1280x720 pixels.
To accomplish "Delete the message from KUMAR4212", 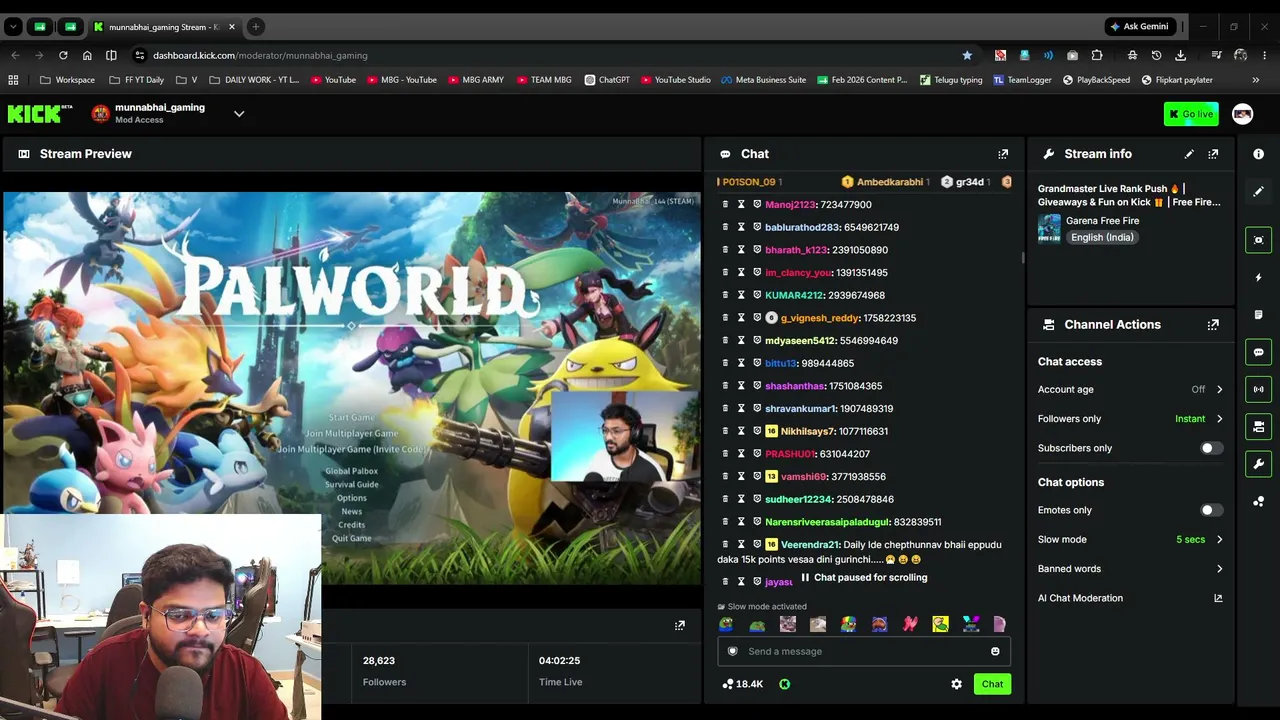I will tap(725, 296).
